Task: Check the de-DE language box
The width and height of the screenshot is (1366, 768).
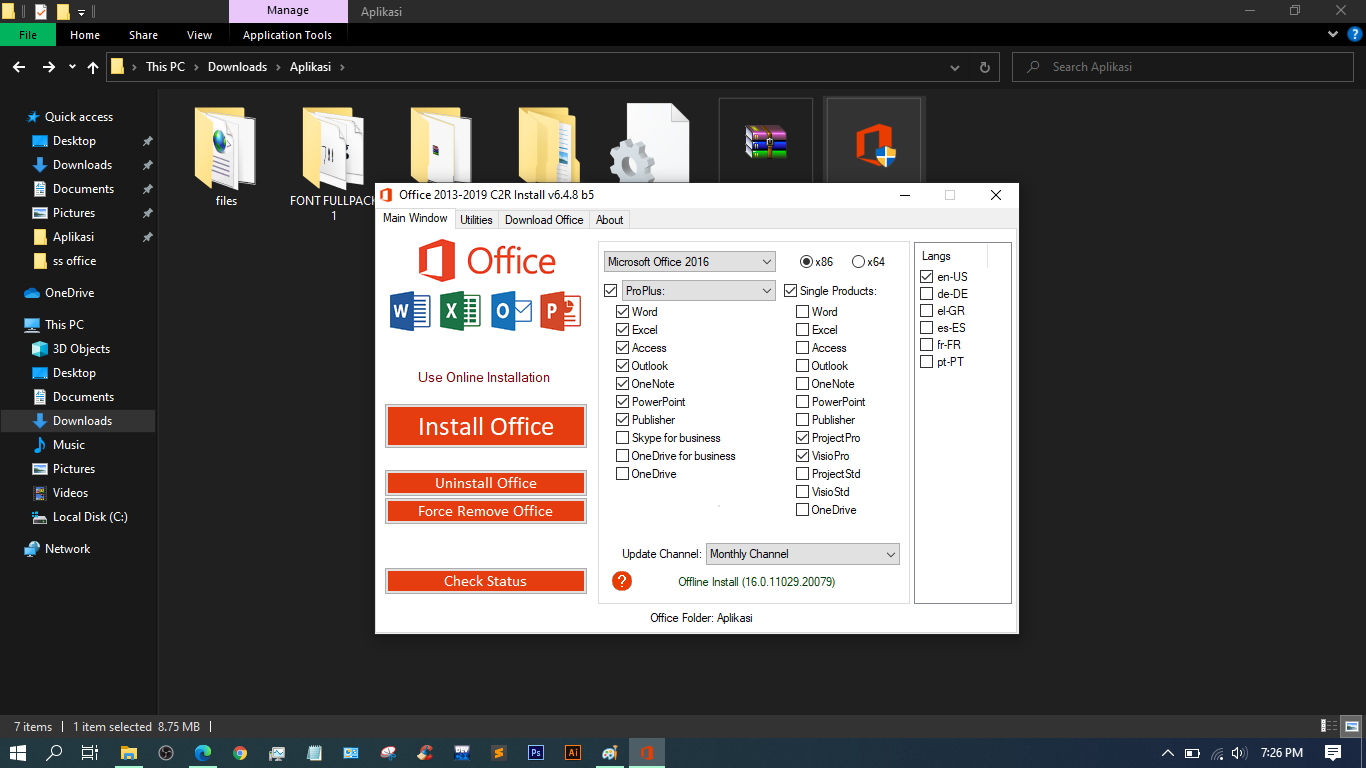Action: point(927,294)
